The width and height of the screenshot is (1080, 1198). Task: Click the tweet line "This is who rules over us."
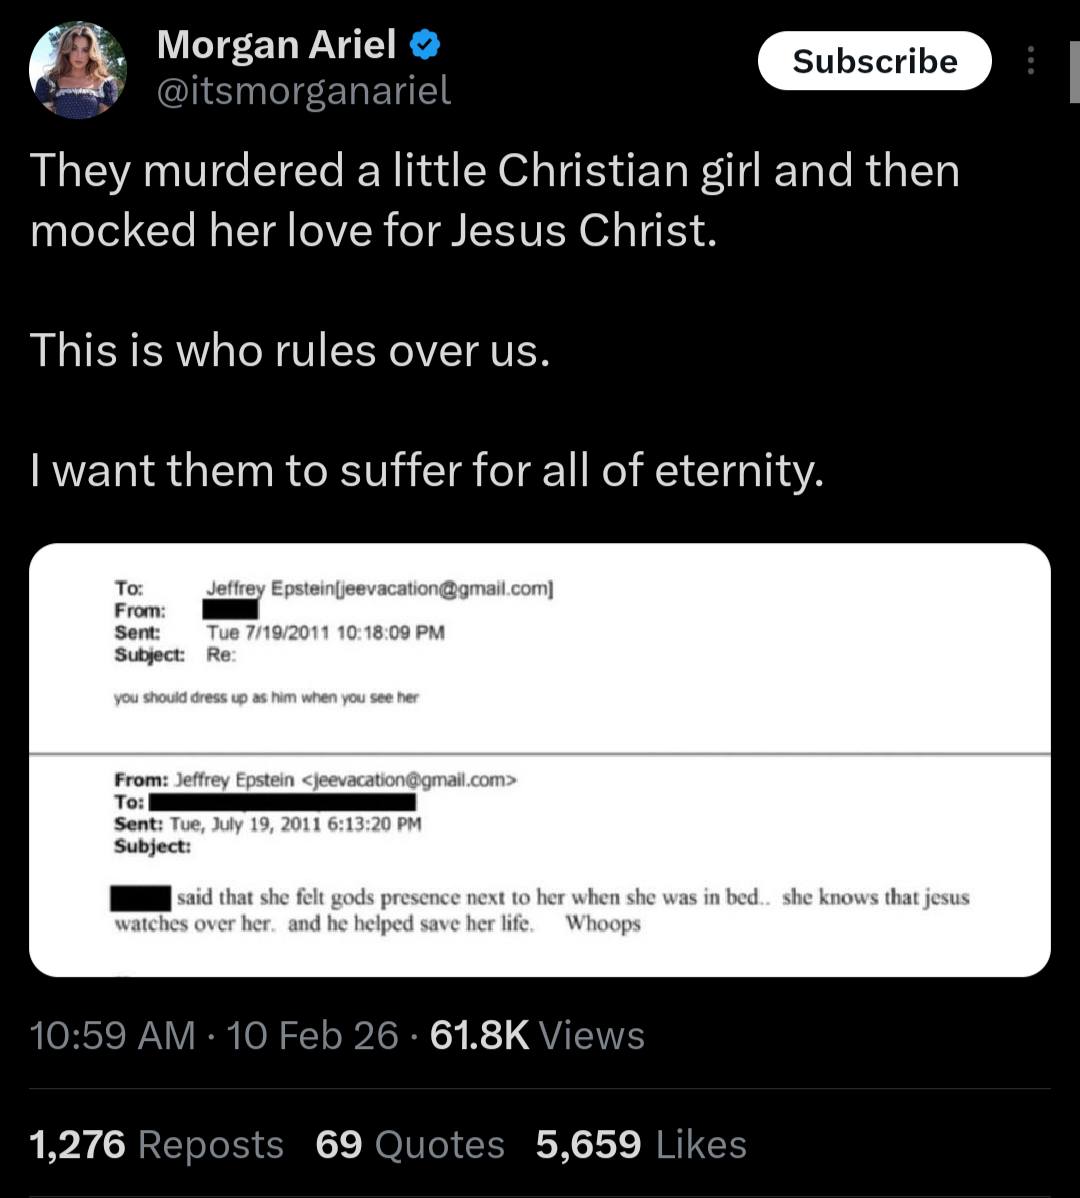click(290, 351)
